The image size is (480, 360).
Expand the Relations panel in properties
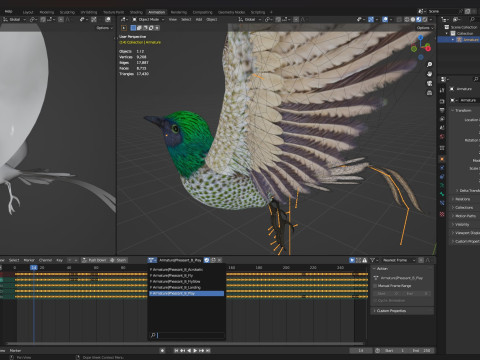coord(463,199)
